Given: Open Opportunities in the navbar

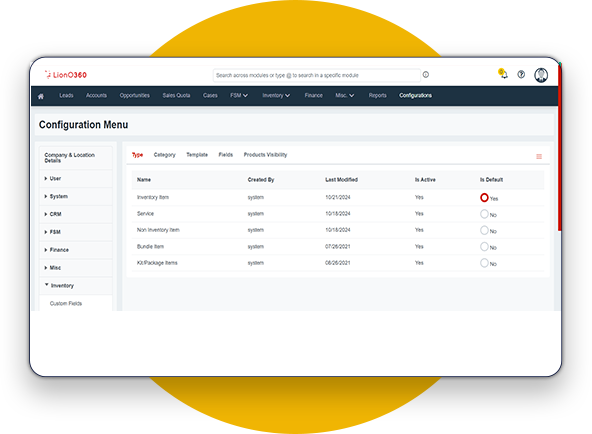Looking at the screenshot, I should click(135, 95).
